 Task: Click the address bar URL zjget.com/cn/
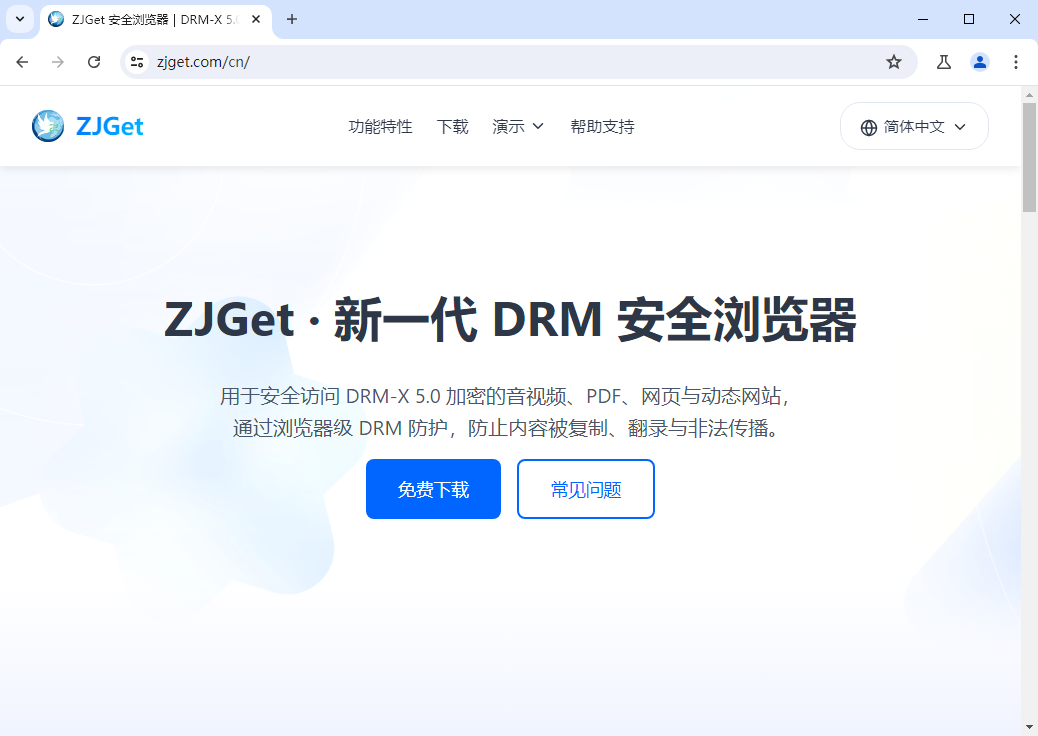(x=203, y=62)
